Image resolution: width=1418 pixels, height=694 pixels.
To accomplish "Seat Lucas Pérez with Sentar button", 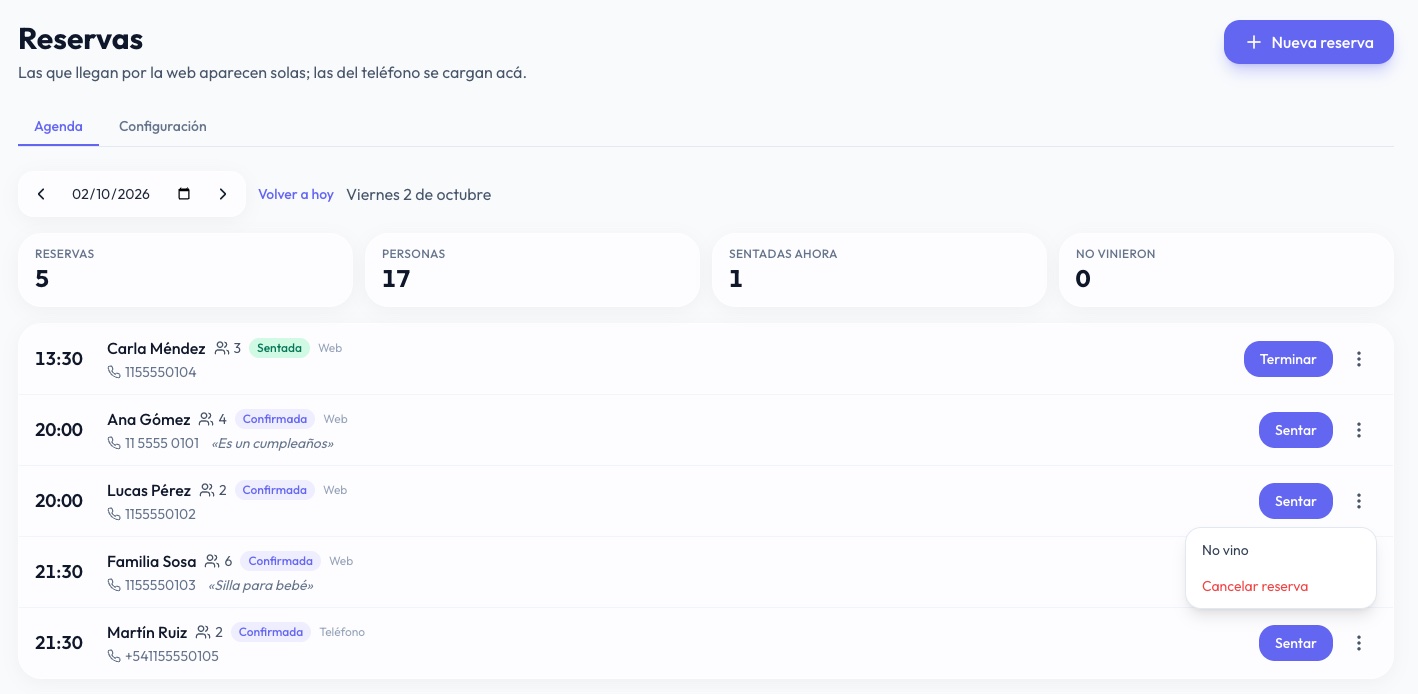I will point(1296,501).
